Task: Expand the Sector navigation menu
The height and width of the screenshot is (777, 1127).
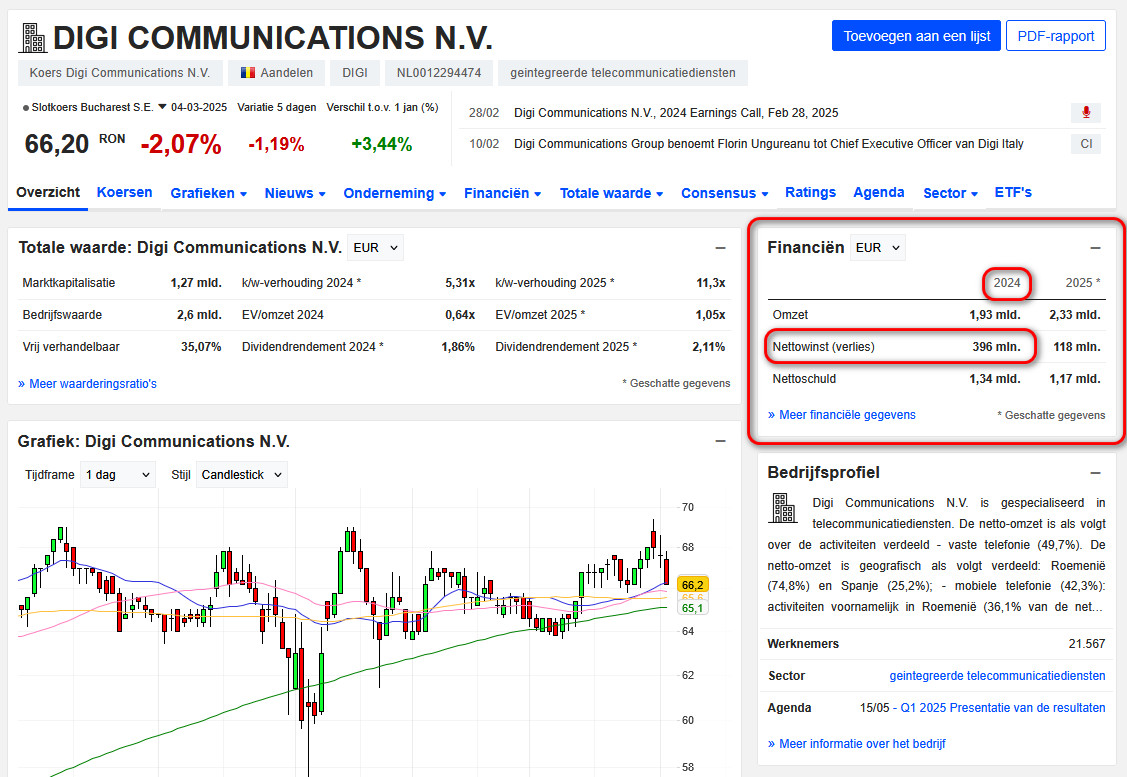Action: tap(950, 193)
